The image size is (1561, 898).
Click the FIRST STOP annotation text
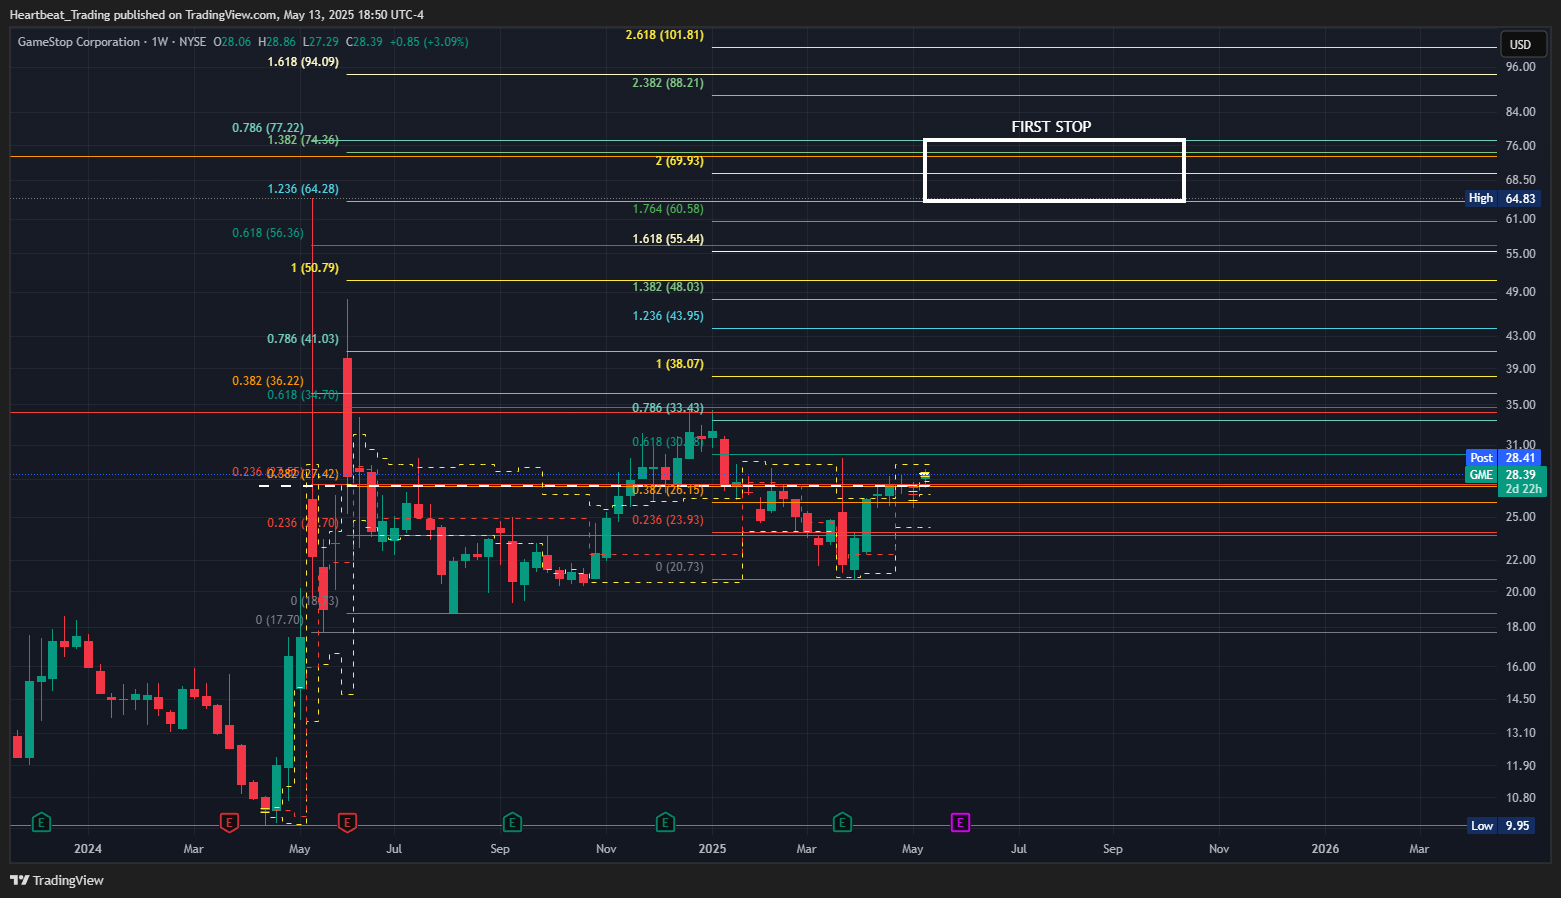(x=1051, y=126)
